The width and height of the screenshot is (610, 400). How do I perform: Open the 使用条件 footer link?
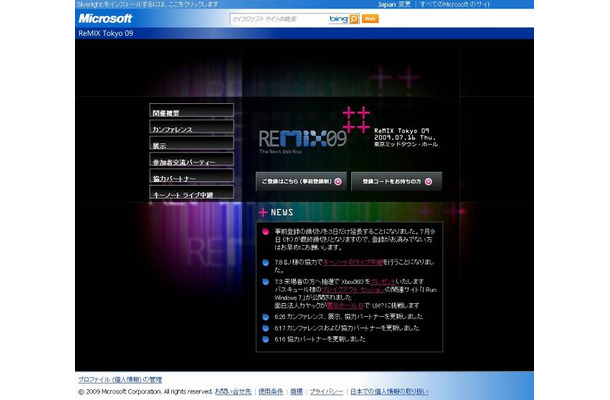pyautogui.click(x=271, y=391)
